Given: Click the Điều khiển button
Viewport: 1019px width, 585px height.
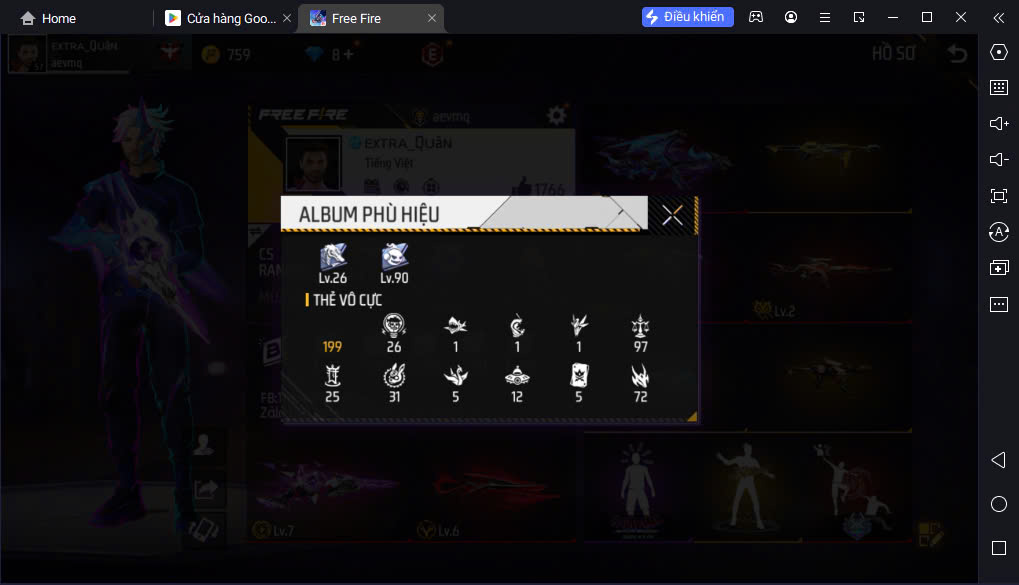Looking at the screenshot, I should click(x=688, y=17).
